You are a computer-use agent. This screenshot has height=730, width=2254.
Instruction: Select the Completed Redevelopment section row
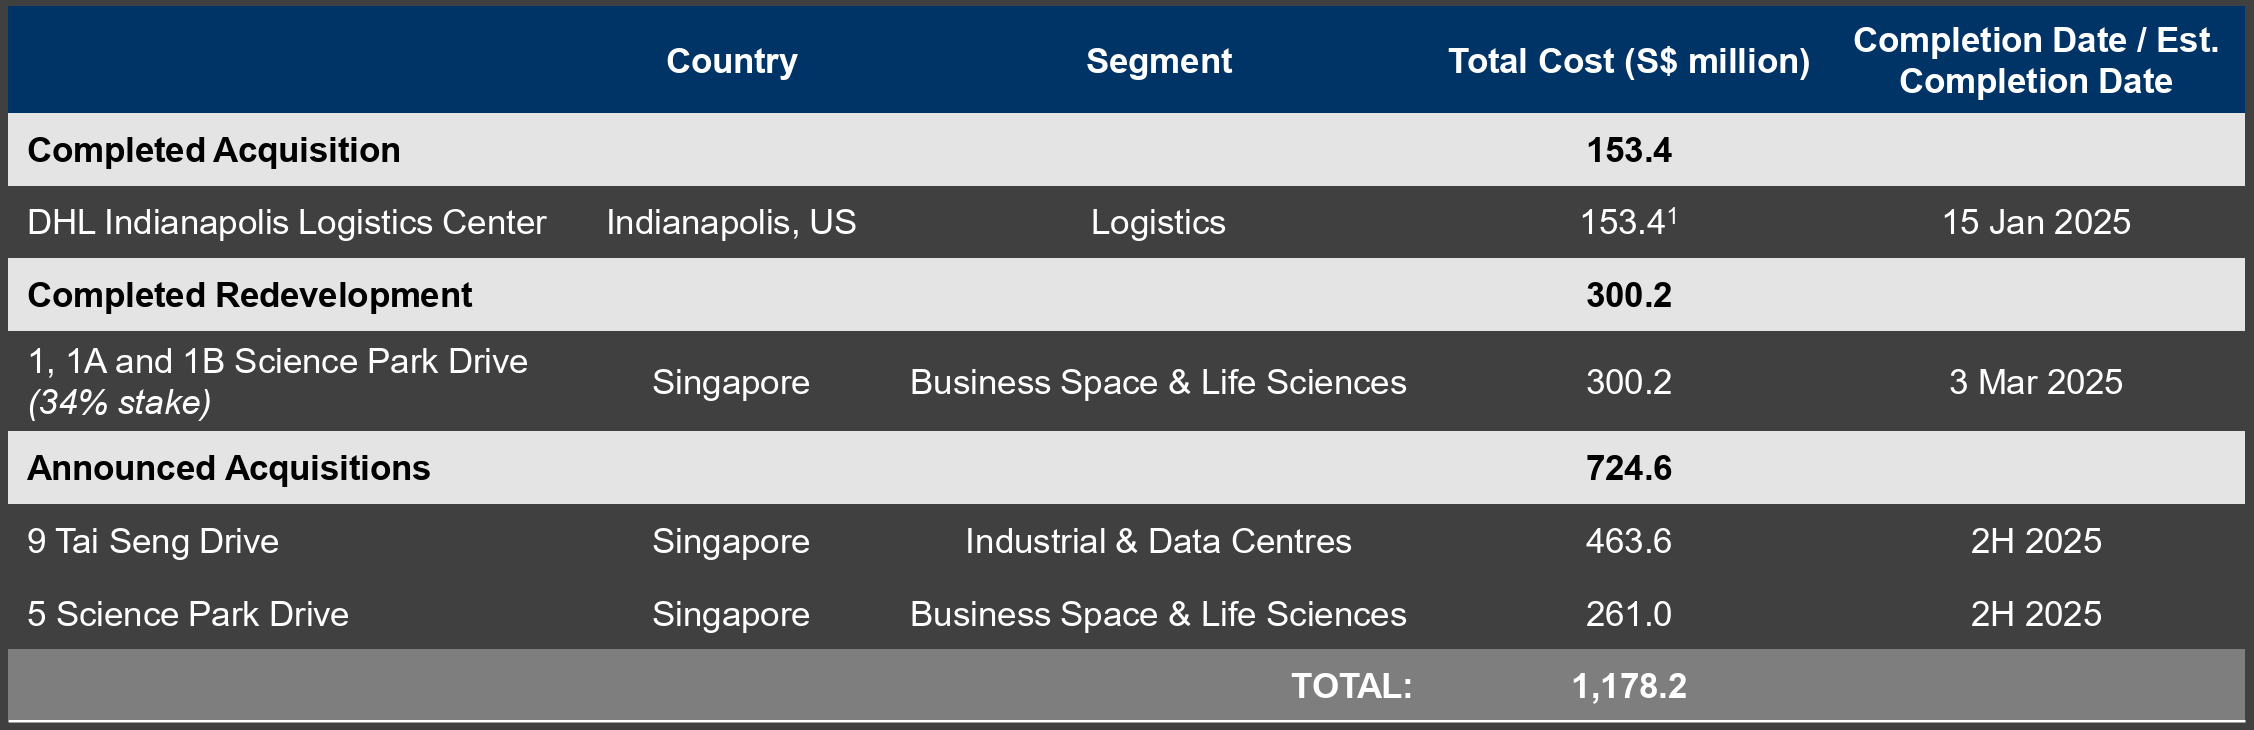pyautogui.click(x=1126, y=295)
